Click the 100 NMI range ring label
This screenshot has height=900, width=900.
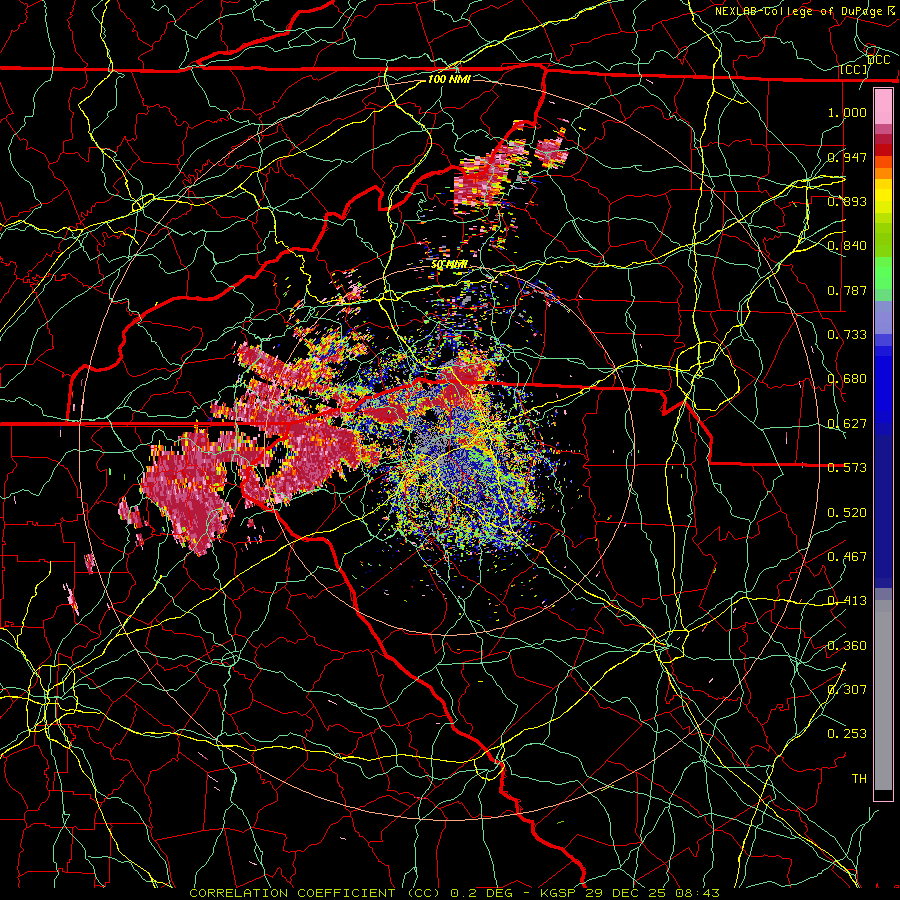(449, 79)
